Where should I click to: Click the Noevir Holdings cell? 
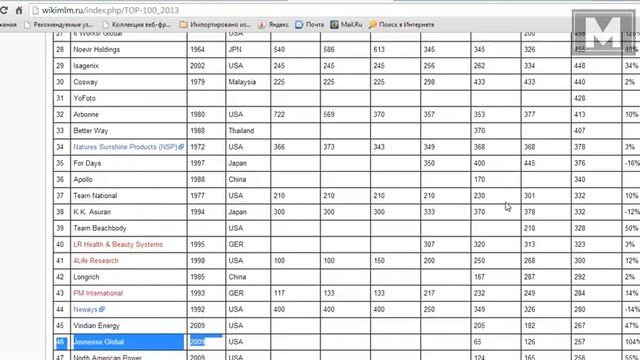[129, 50]
